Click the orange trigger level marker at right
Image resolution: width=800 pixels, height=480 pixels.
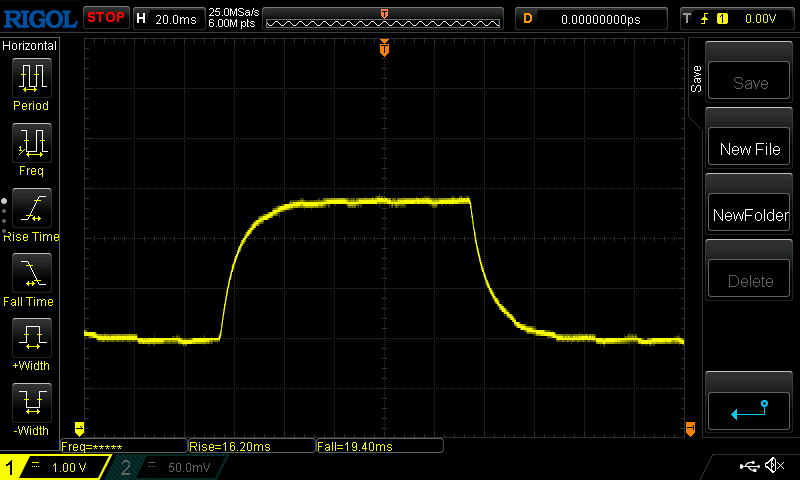(x=690, y=428)
